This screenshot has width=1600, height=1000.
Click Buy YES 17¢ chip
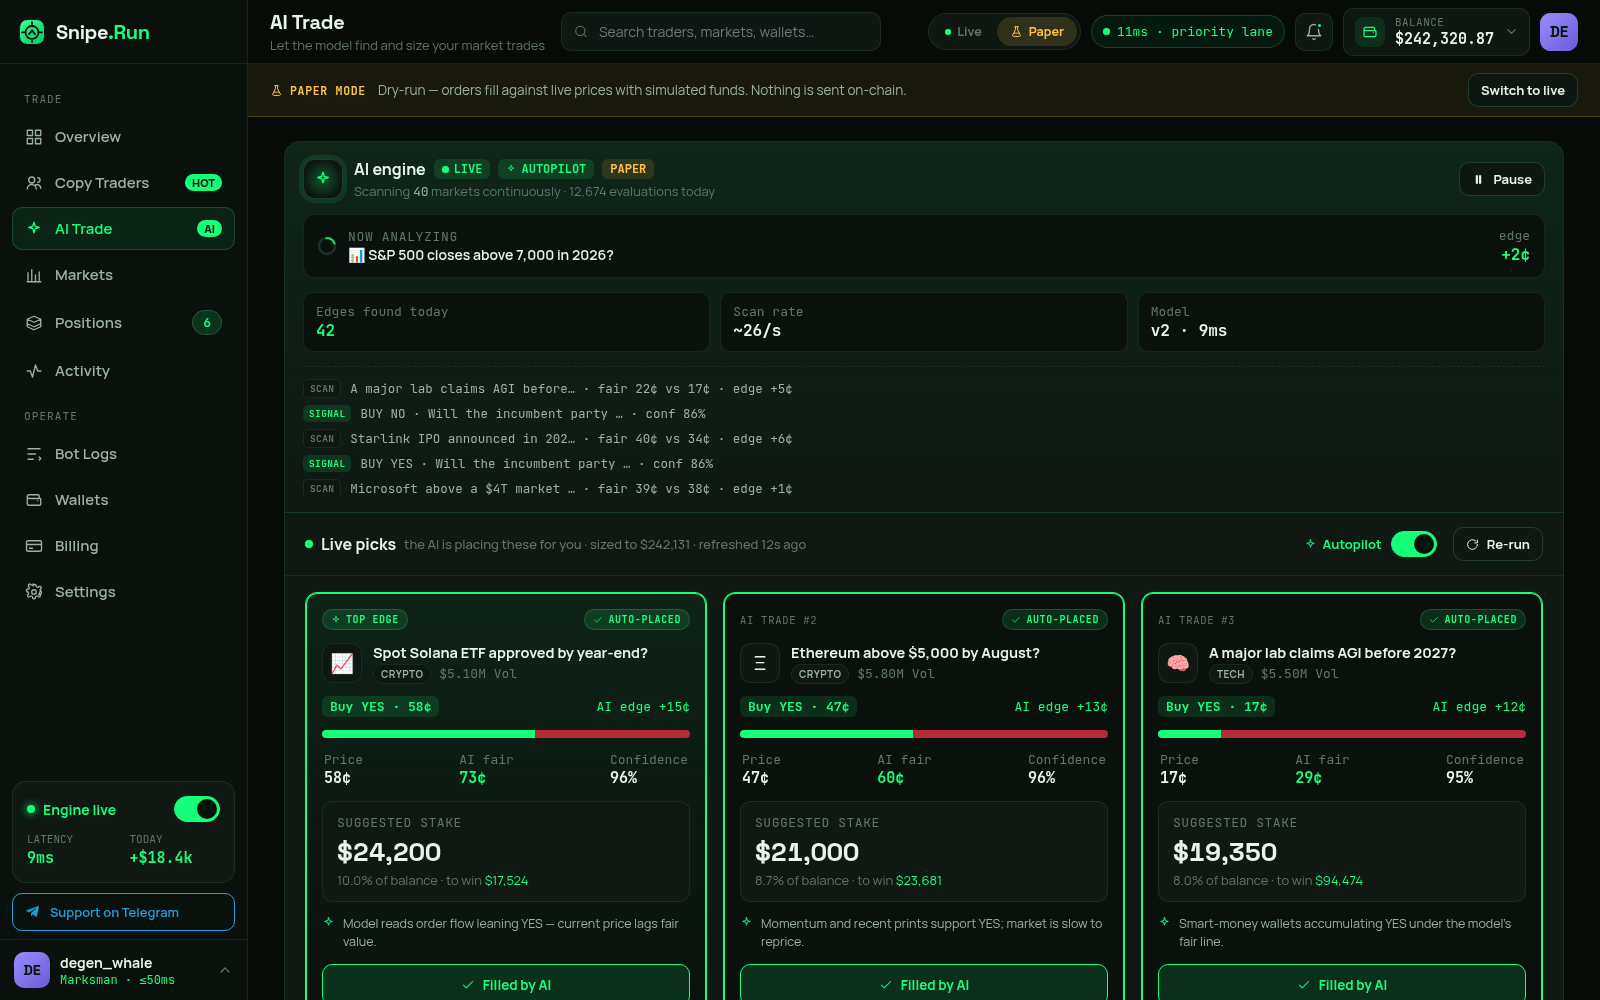pos(1216,707)
